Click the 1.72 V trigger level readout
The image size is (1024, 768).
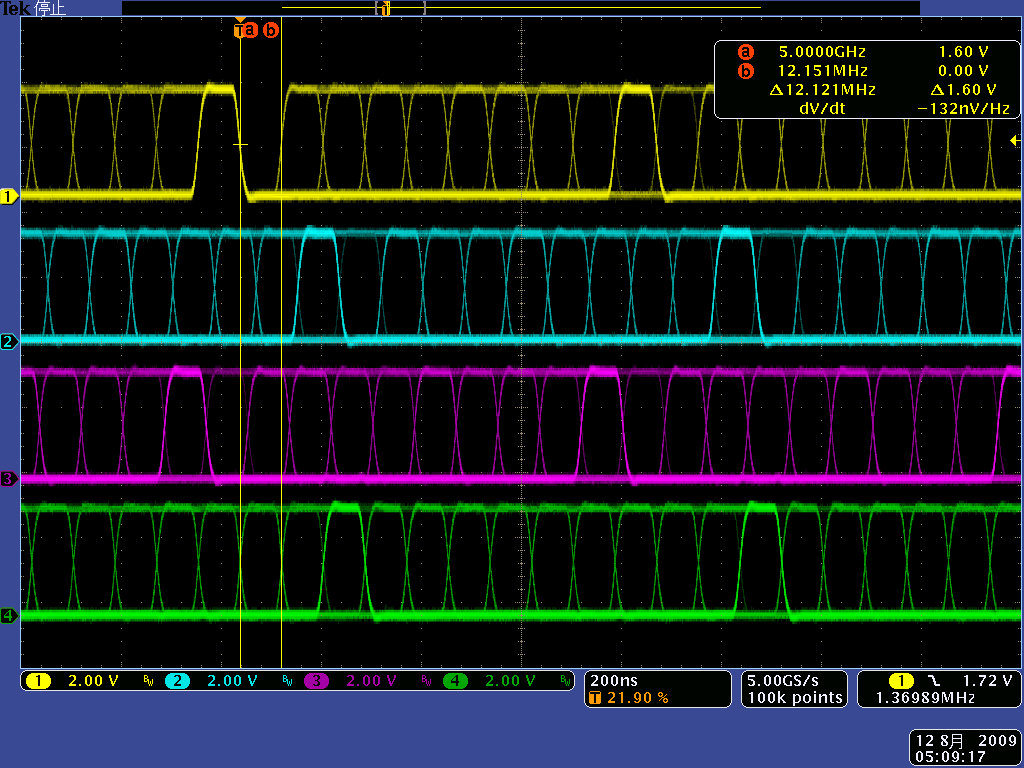point(987,681)
